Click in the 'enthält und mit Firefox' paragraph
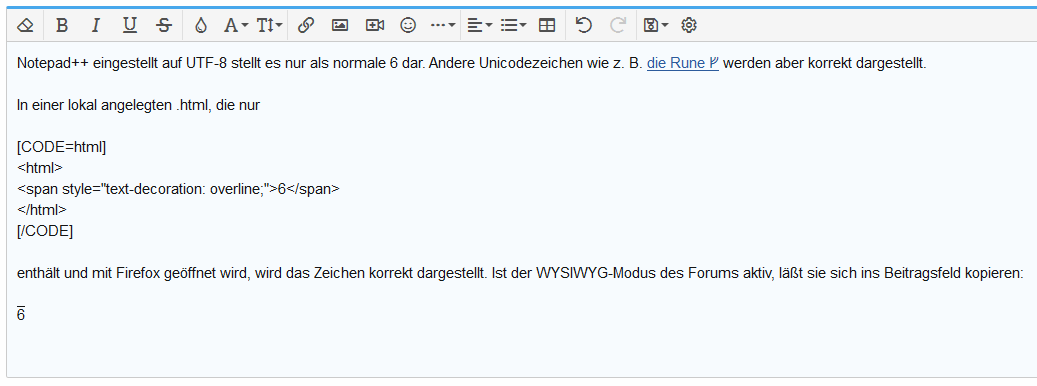 [520, 274]
